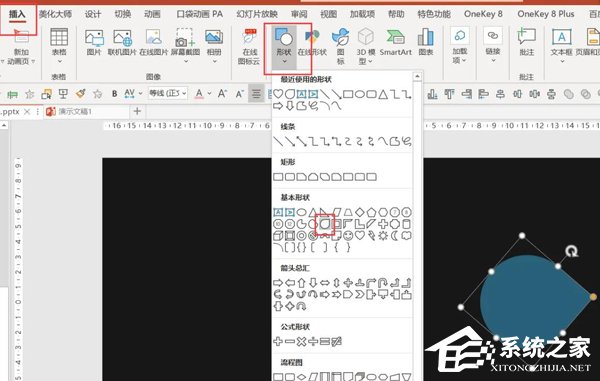Select the left-right arrow in 箭头总汇
This screenshot has height=381, width=600.
tap(324, 283)
